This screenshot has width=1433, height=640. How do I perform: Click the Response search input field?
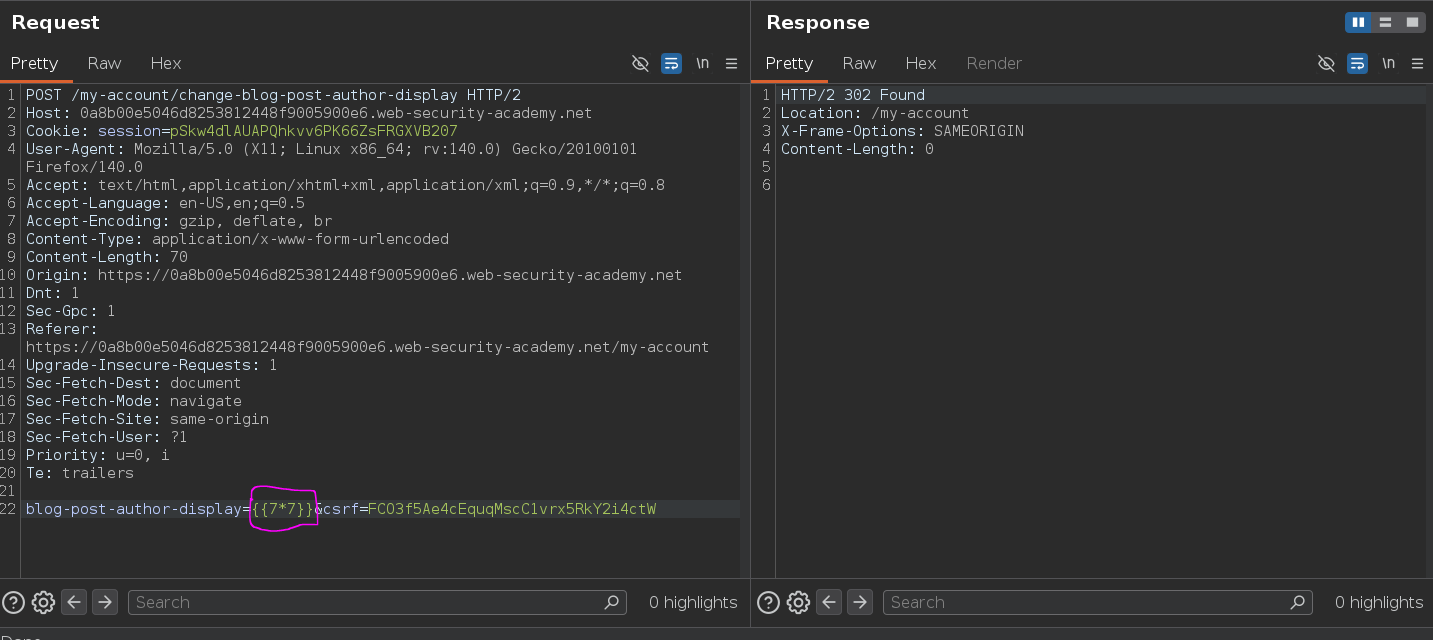(1097, 602)
